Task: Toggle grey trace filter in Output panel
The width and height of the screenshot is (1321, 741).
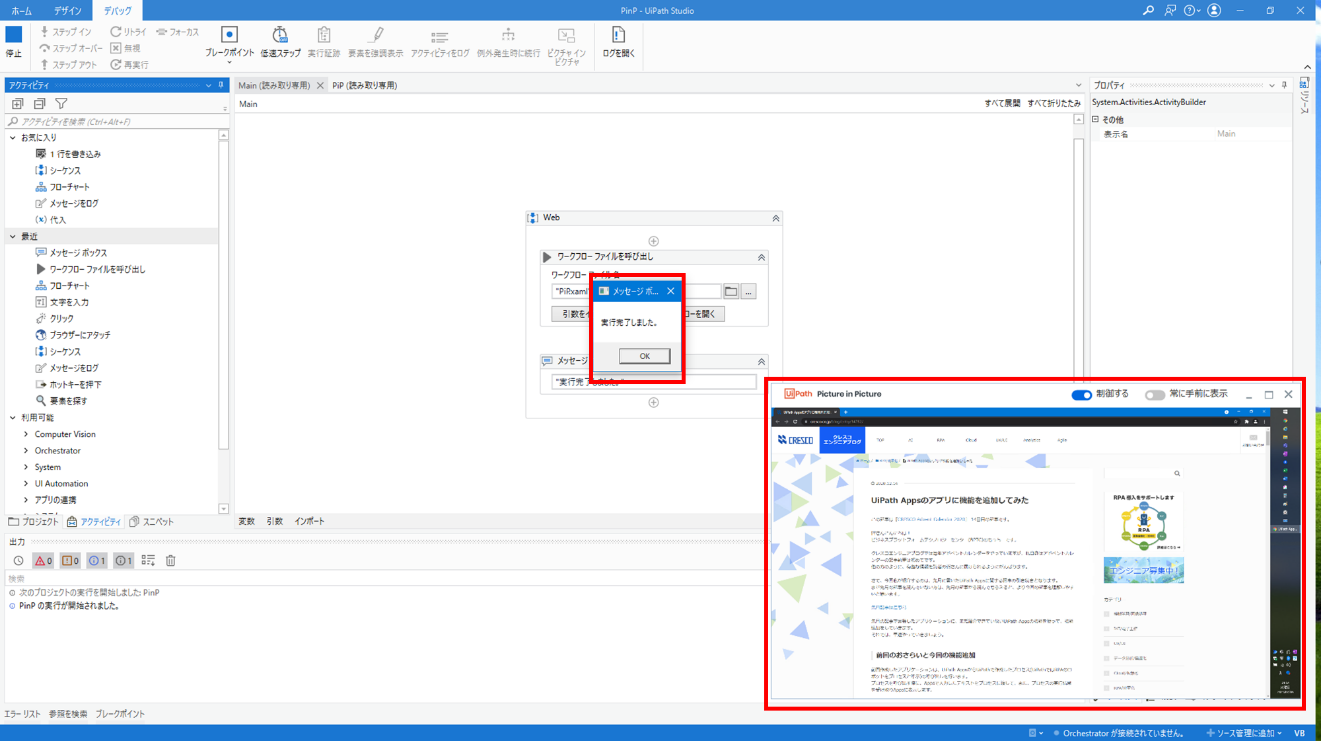Action: [123, 561]
